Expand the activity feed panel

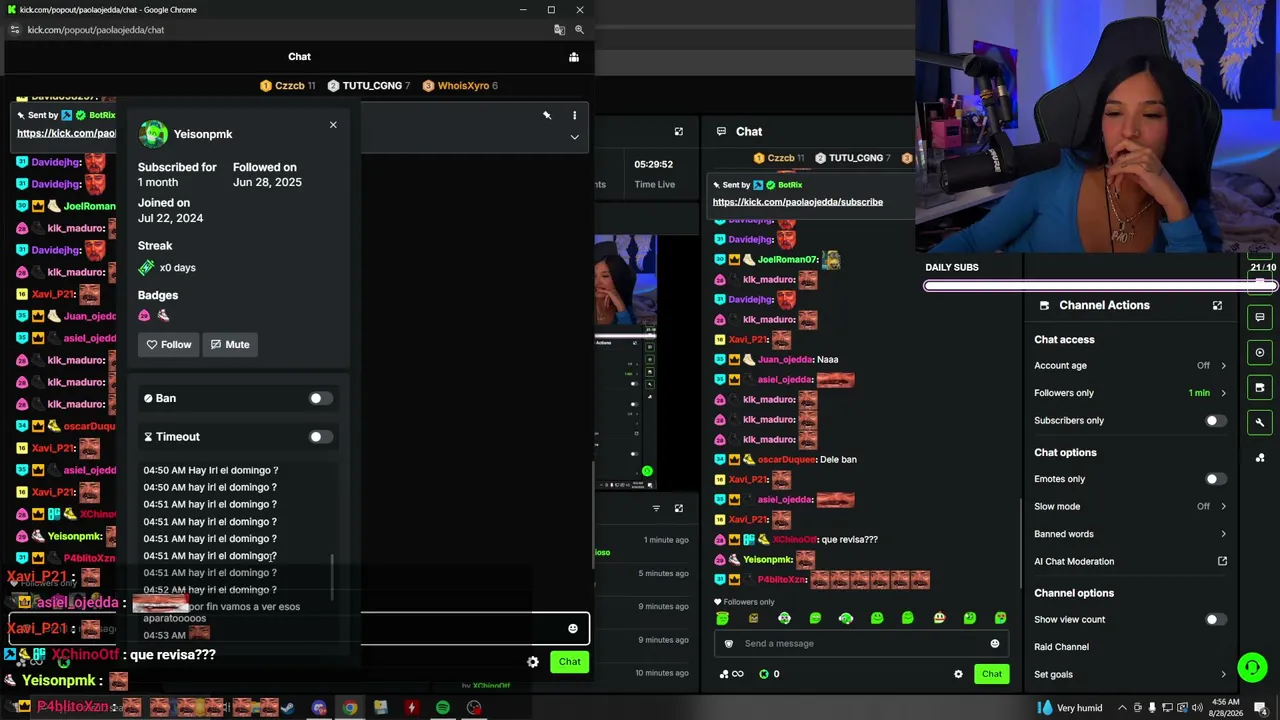click(679, 509)
